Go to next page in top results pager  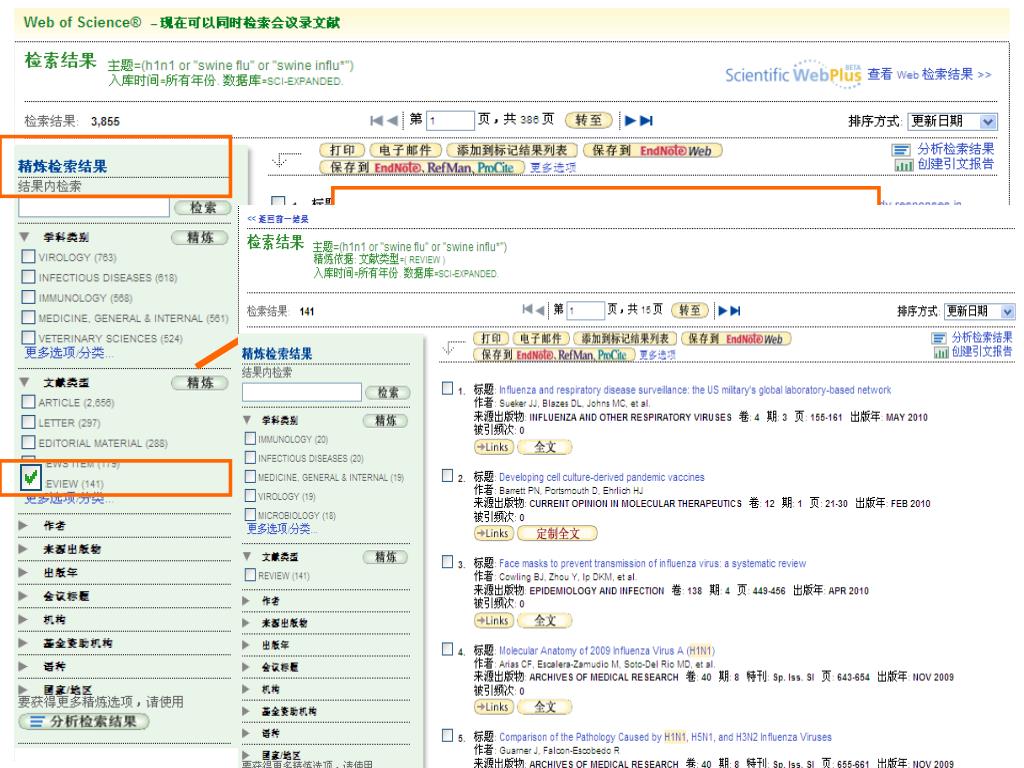point(630,121)
